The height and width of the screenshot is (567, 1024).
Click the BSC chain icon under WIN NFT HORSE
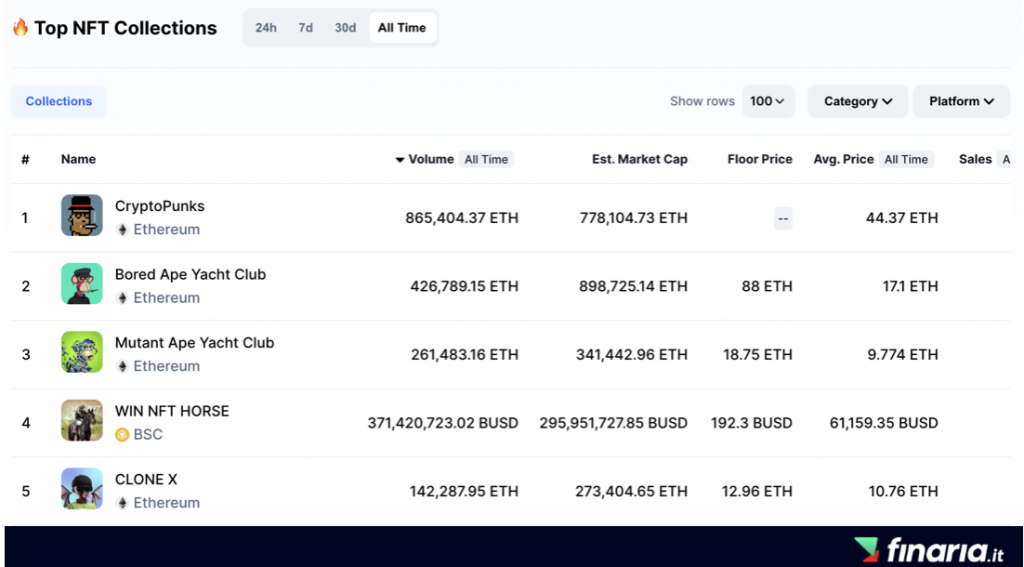[122, 435]
